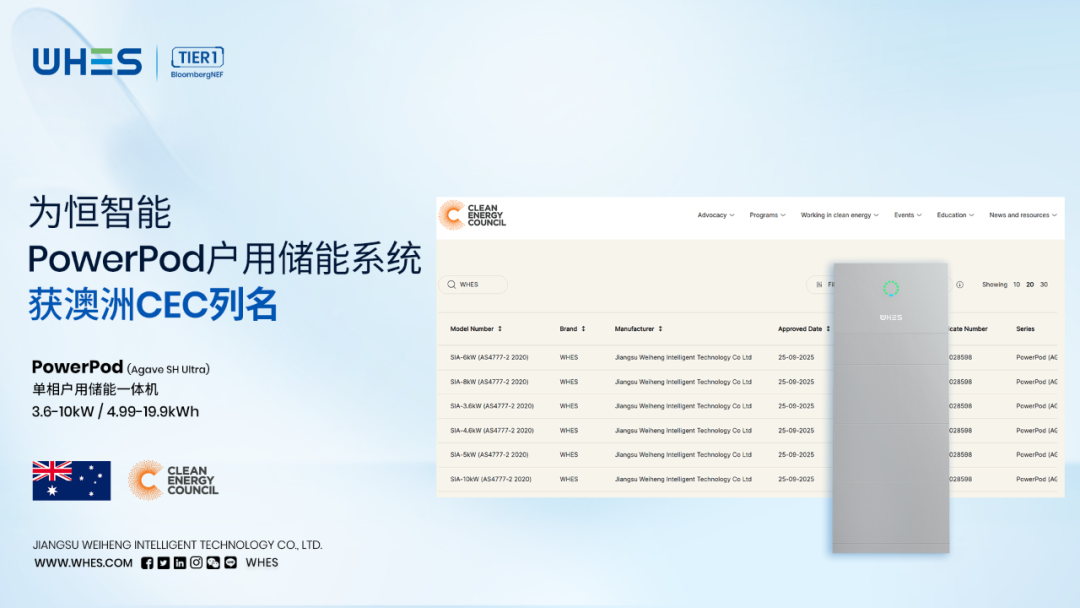This screenshot has width=1080, height=608.
Task: Click the WeChat icon
Action: [213, 563]
